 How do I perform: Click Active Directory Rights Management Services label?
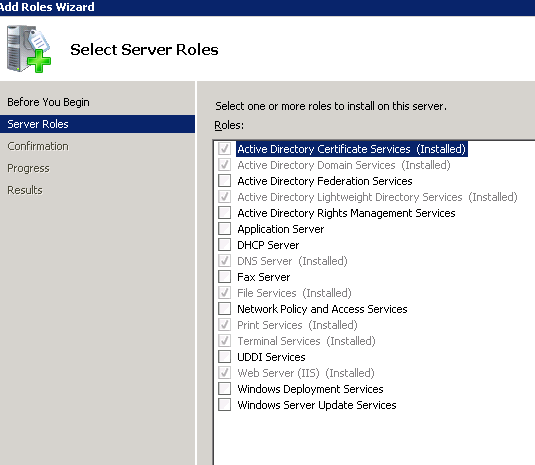[346, 213]
